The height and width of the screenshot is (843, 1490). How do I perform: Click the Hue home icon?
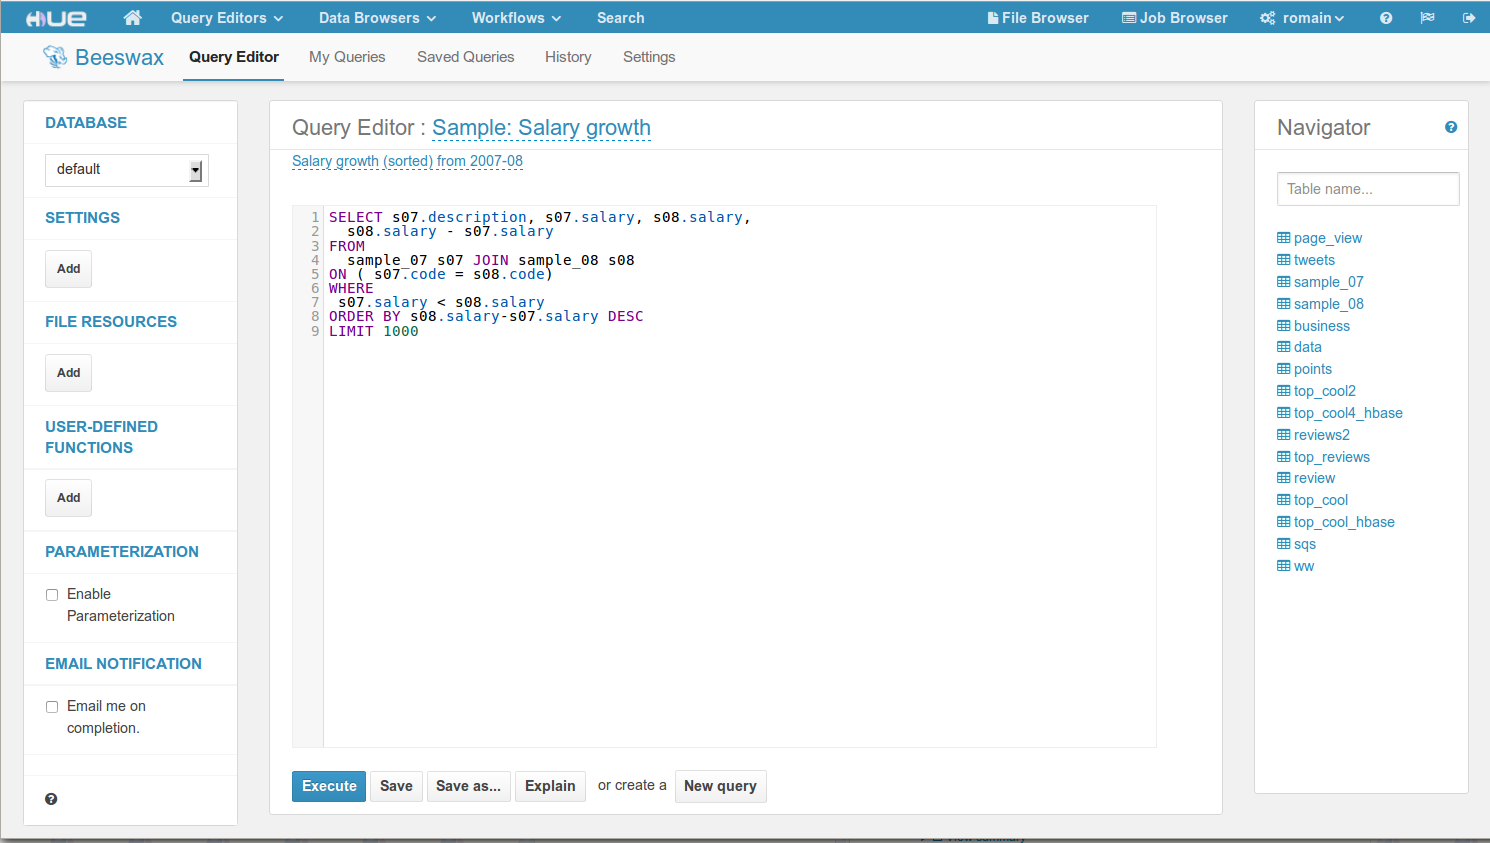[132, 18]
